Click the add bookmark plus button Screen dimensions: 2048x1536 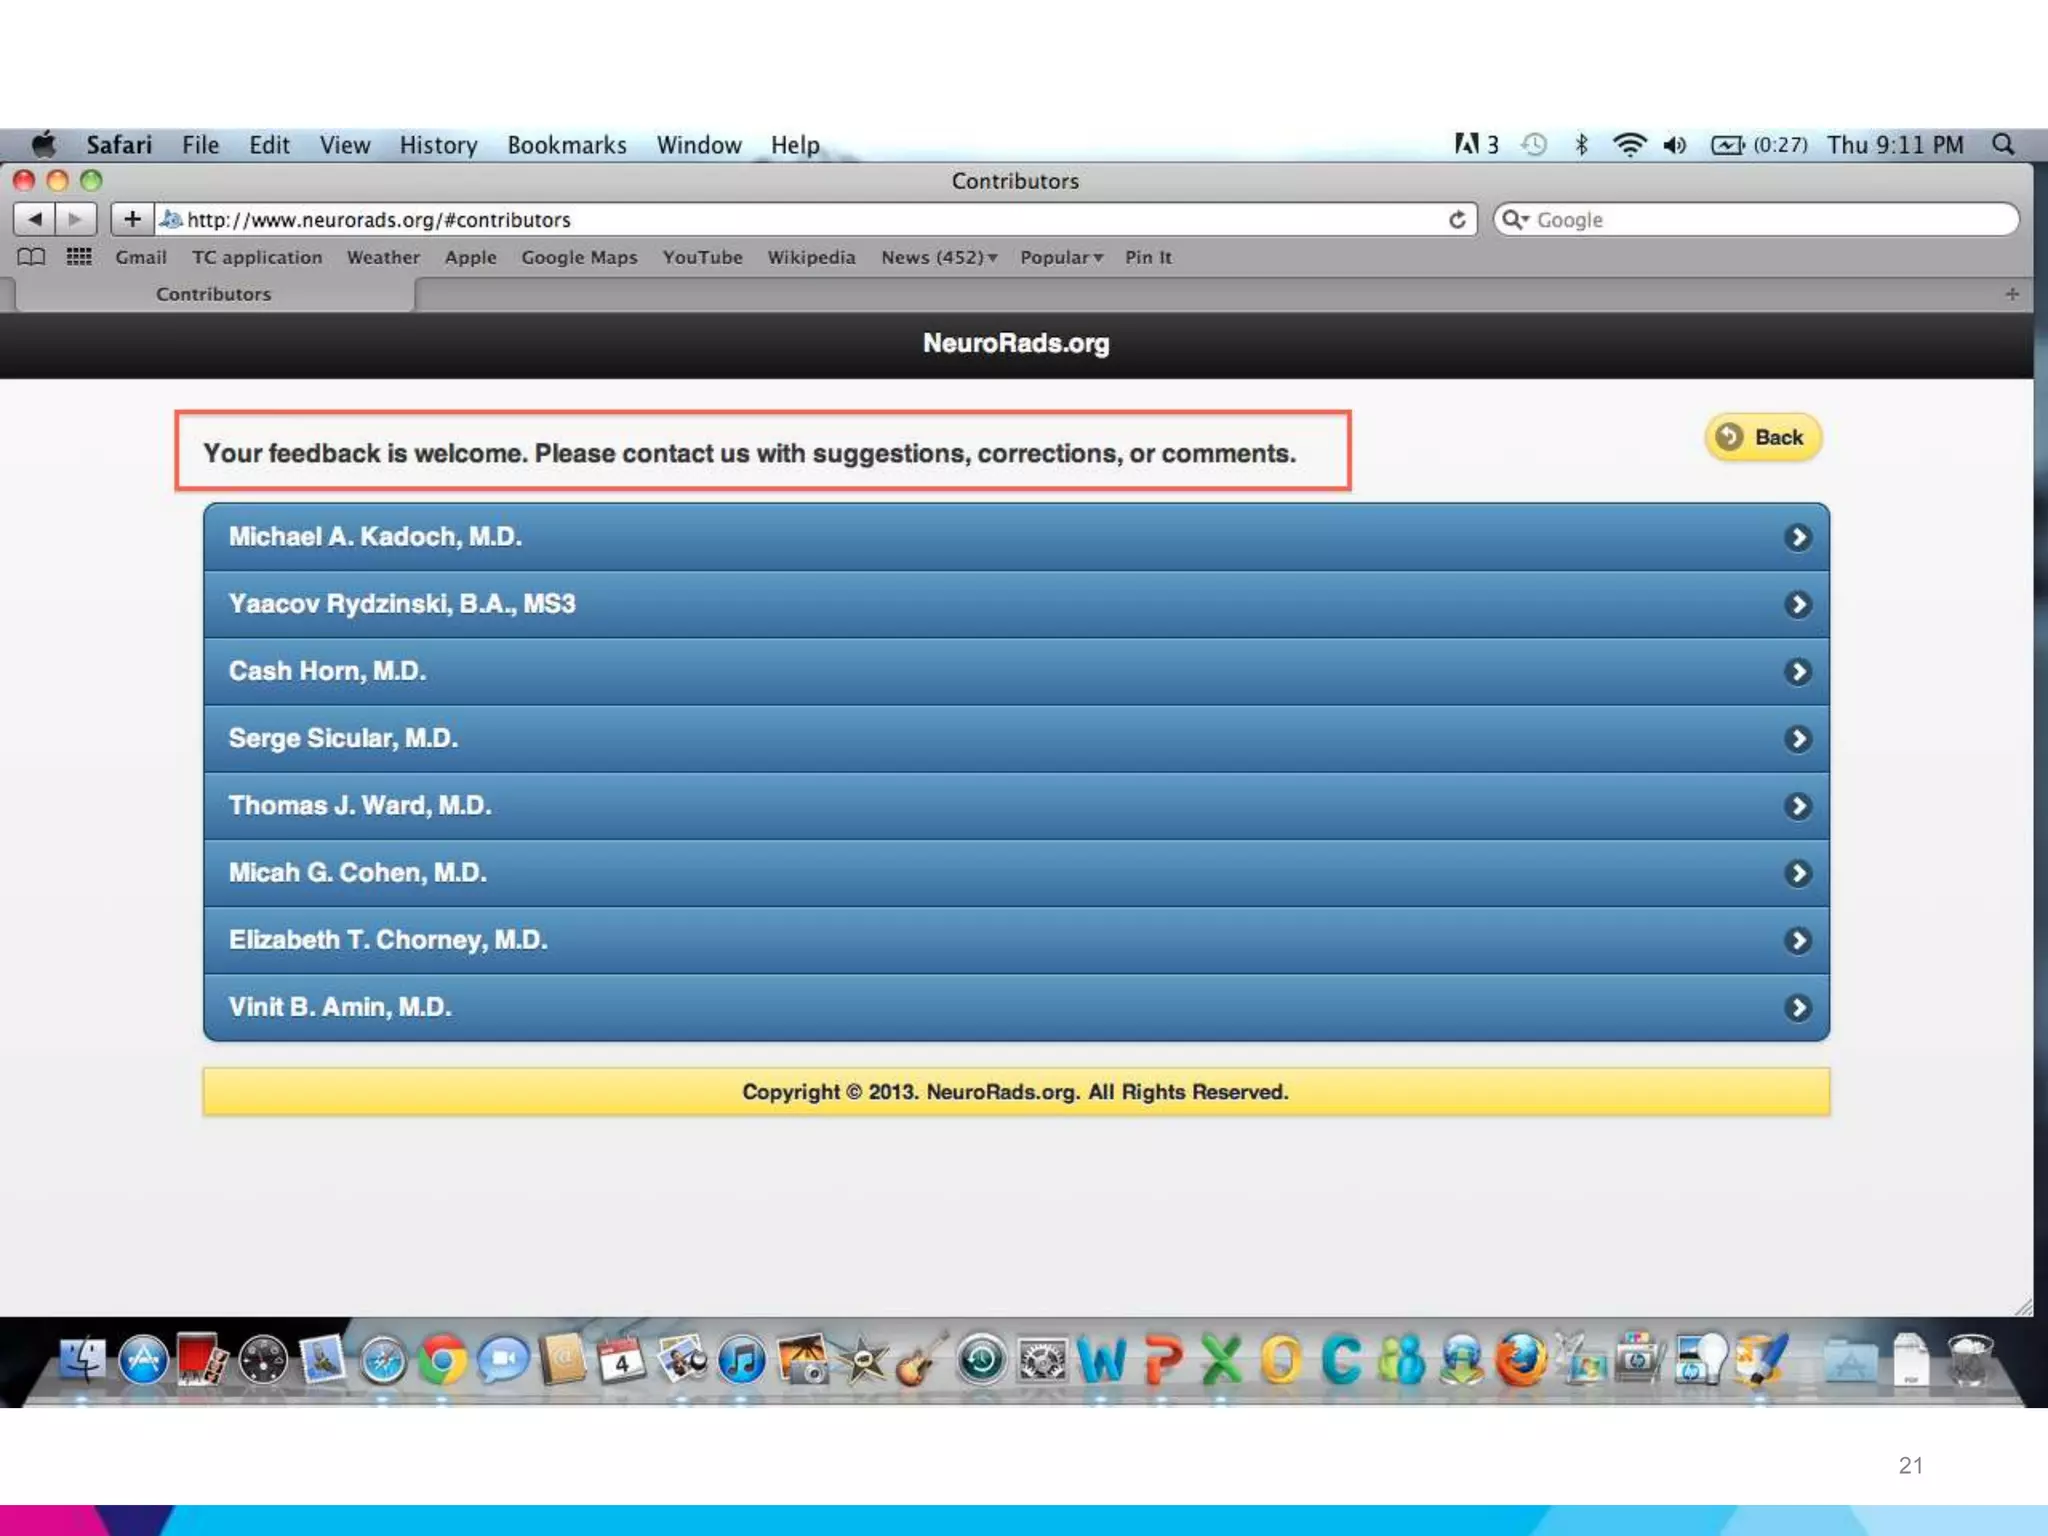pyautogui.click(x=132, y=218)
